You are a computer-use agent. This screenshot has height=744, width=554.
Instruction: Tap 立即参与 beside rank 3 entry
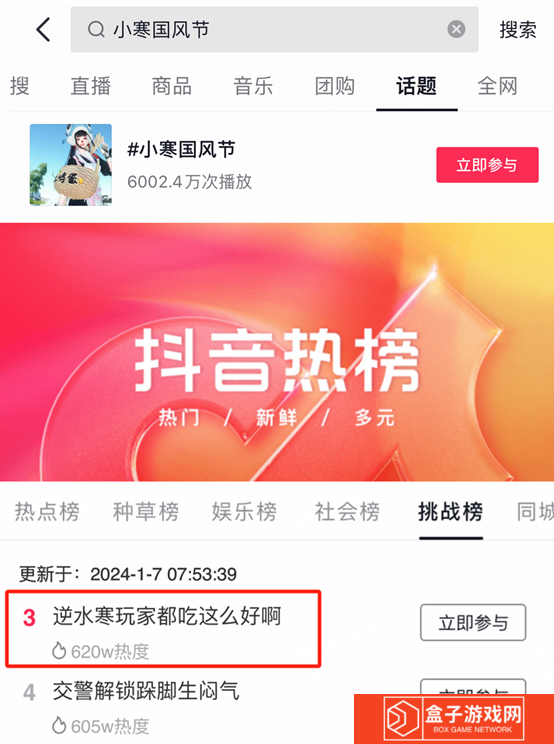click(x=473, y=623)
